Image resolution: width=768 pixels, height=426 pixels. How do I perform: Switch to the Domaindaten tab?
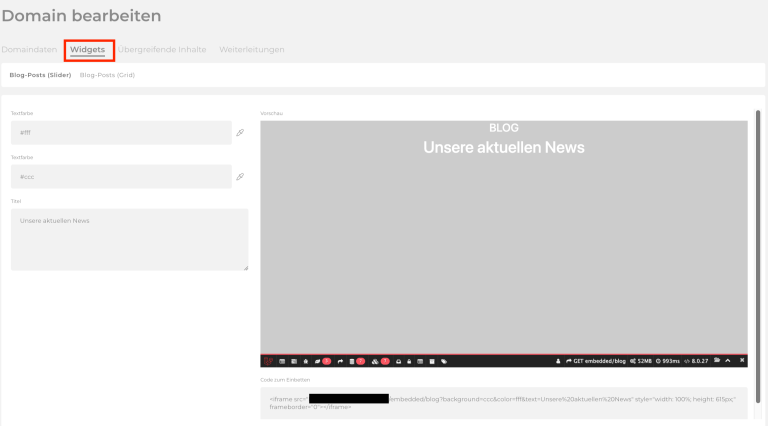27,49
